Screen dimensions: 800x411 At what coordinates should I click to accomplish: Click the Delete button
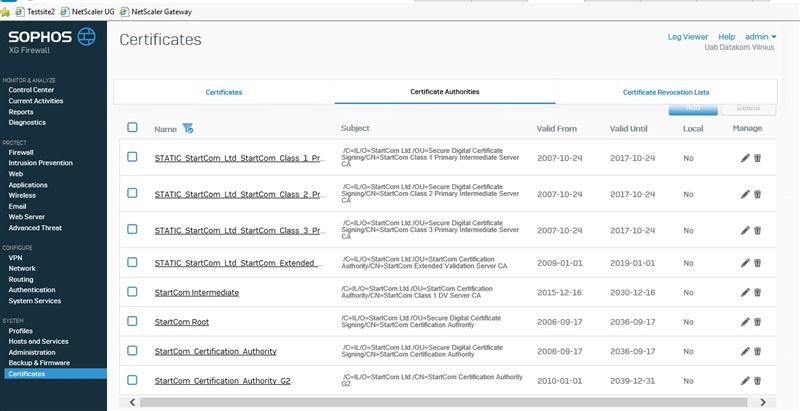pos(748,108)
